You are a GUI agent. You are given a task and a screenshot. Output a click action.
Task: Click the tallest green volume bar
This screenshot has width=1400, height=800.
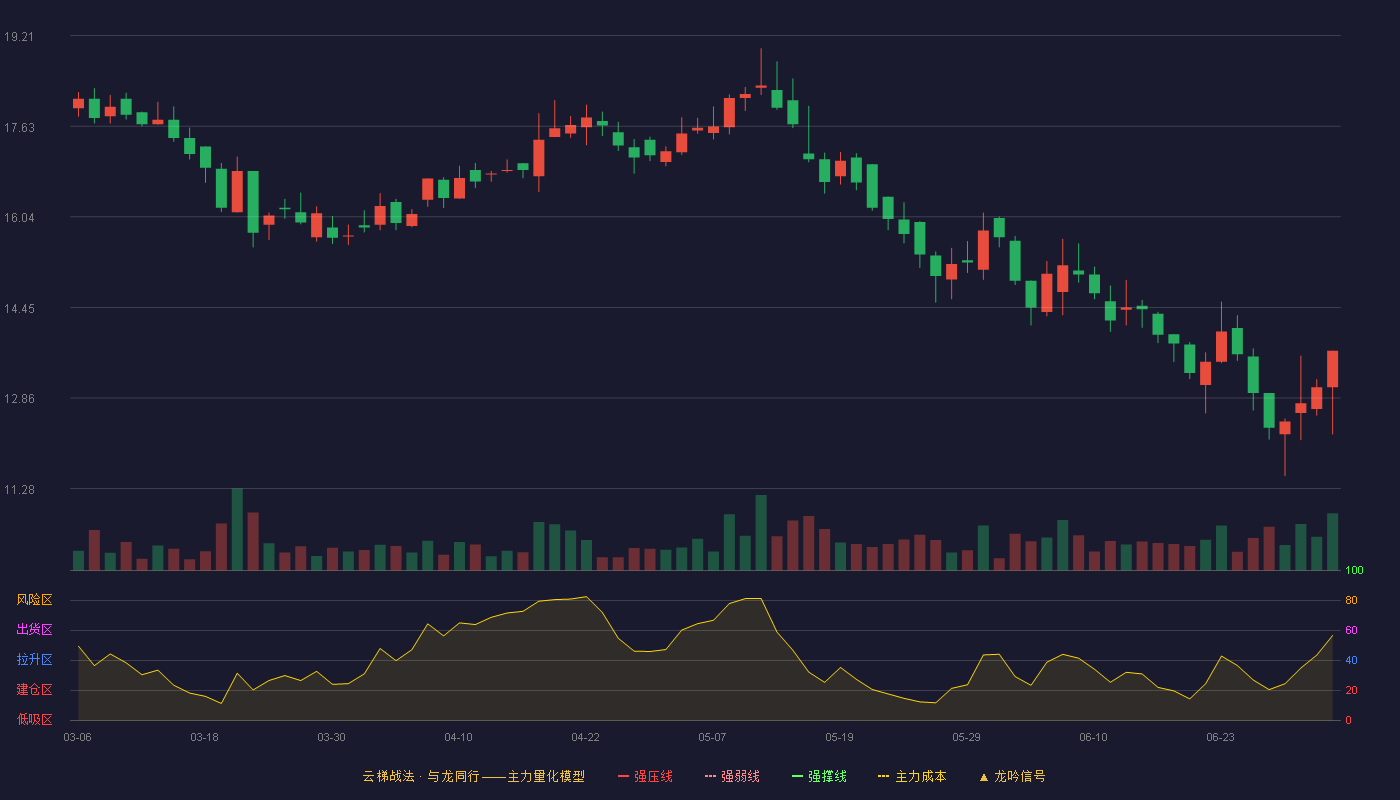tap(237, 529)
